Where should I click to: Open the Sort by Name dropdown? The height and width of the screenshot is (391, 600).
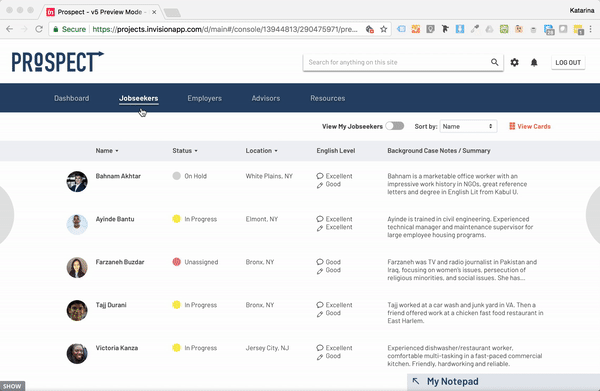(x=468, y=126)
